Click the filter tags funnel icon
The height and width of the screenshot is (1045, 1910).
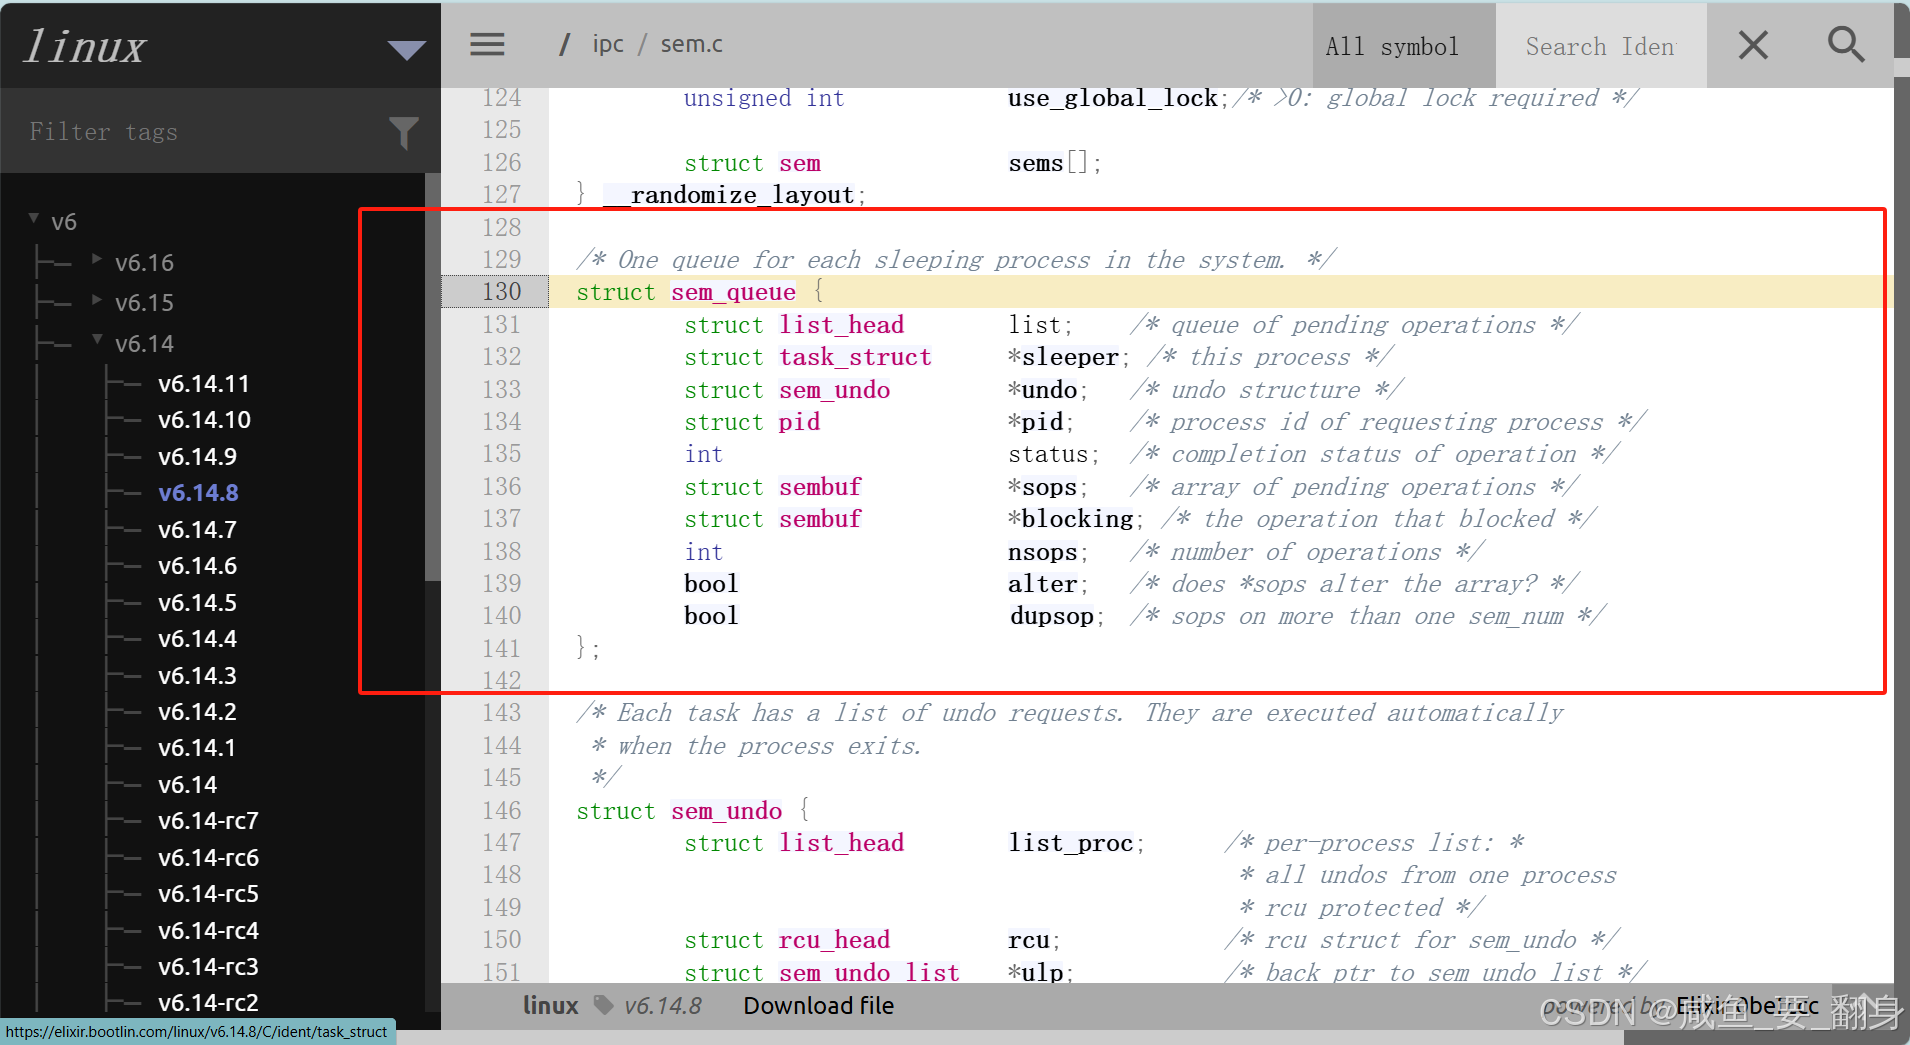click(x=403, y=132)
